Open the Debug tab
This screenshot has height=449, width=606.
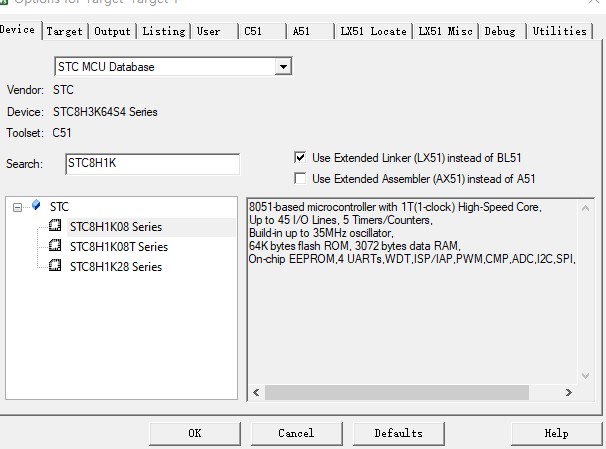(500, 31)
